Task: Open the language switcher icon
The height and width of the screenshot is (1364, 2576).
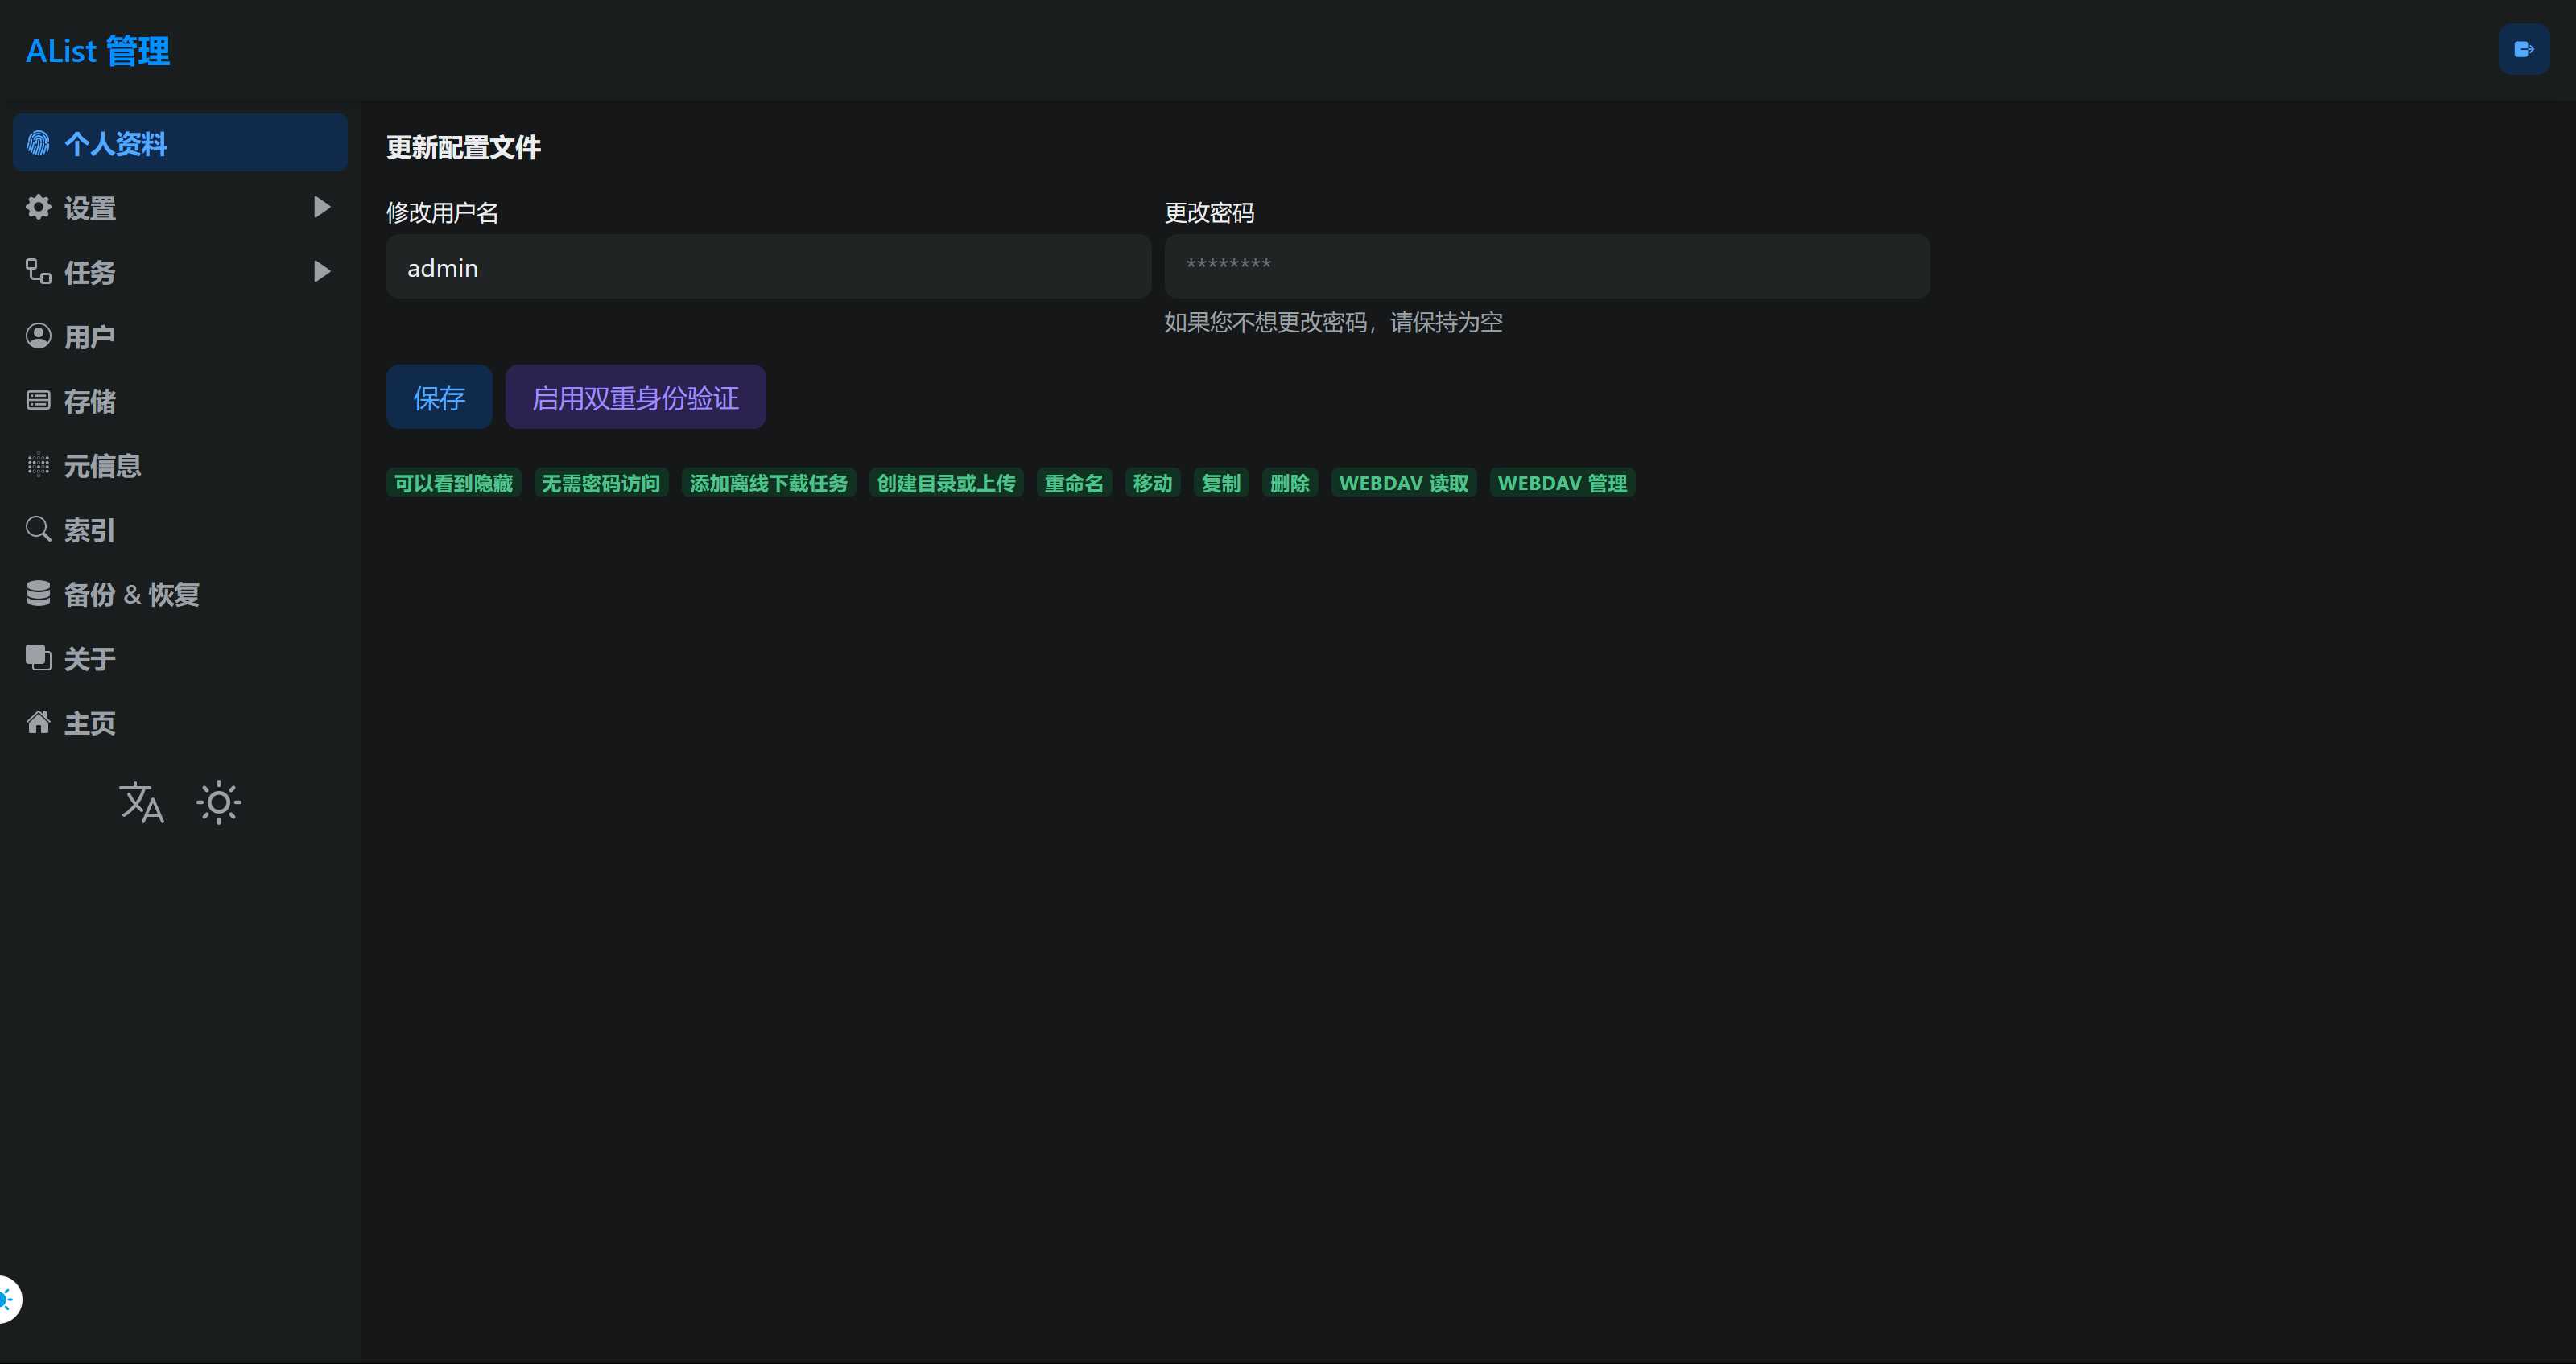Action: pyautogui.click(x=141, y=803)
